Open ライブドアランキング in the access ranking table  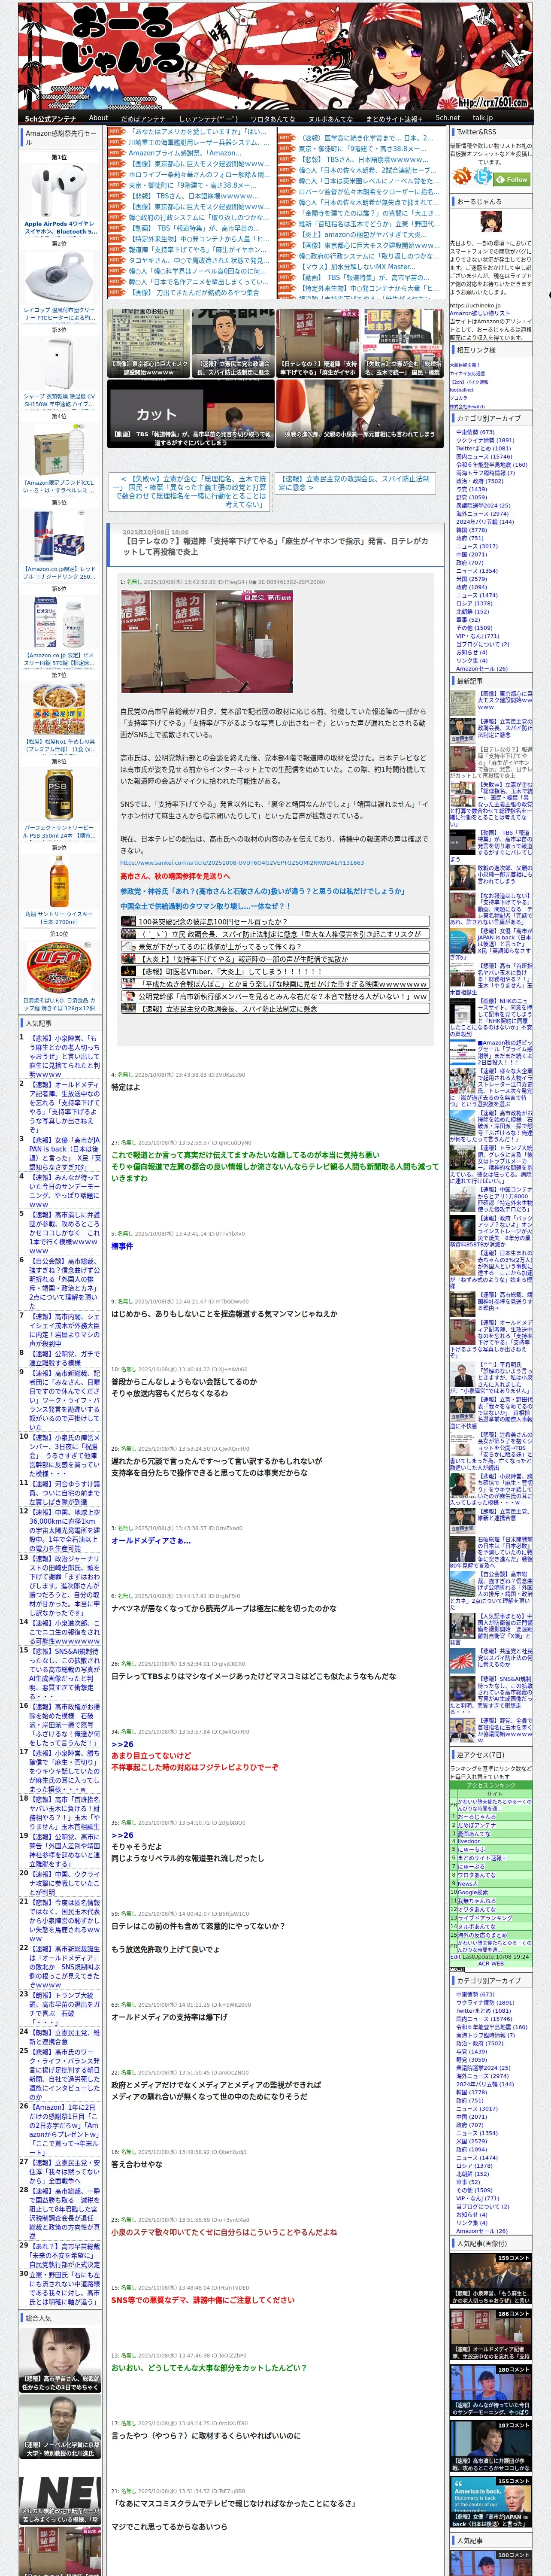pos(485,1917)
